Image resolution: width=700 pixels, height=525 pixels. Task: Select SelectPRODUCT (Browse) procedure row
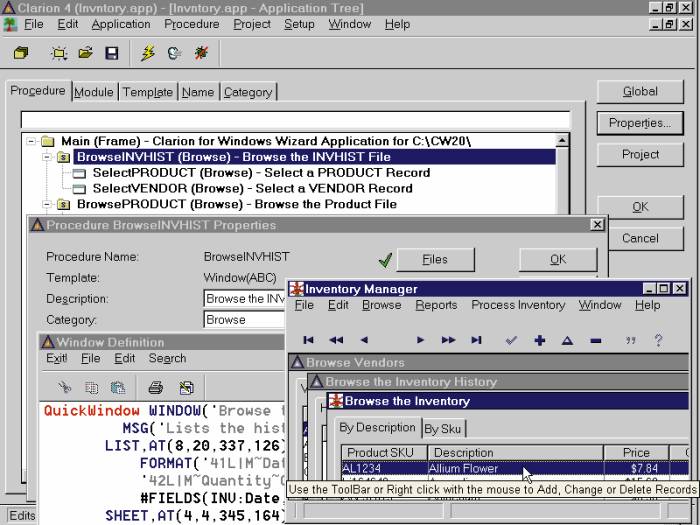tap(261, 173)
